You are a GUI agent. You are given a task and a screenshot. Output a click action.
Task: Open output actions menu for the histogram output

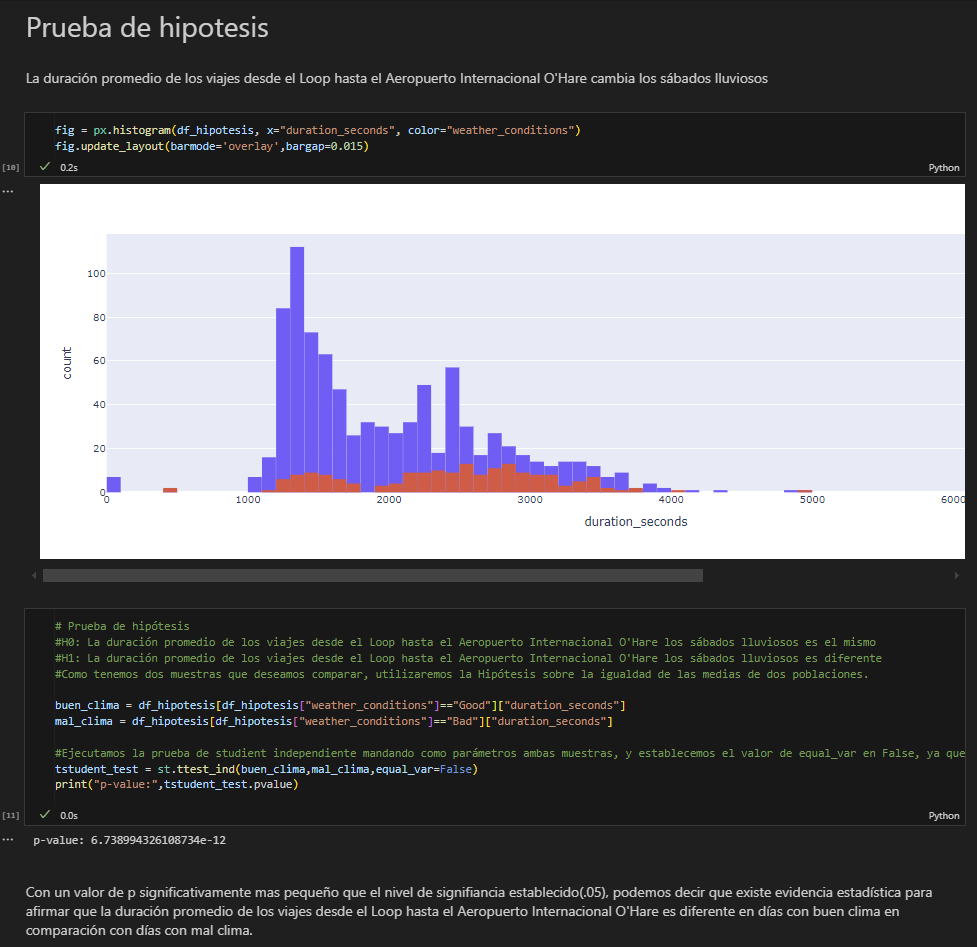point(8,191)
